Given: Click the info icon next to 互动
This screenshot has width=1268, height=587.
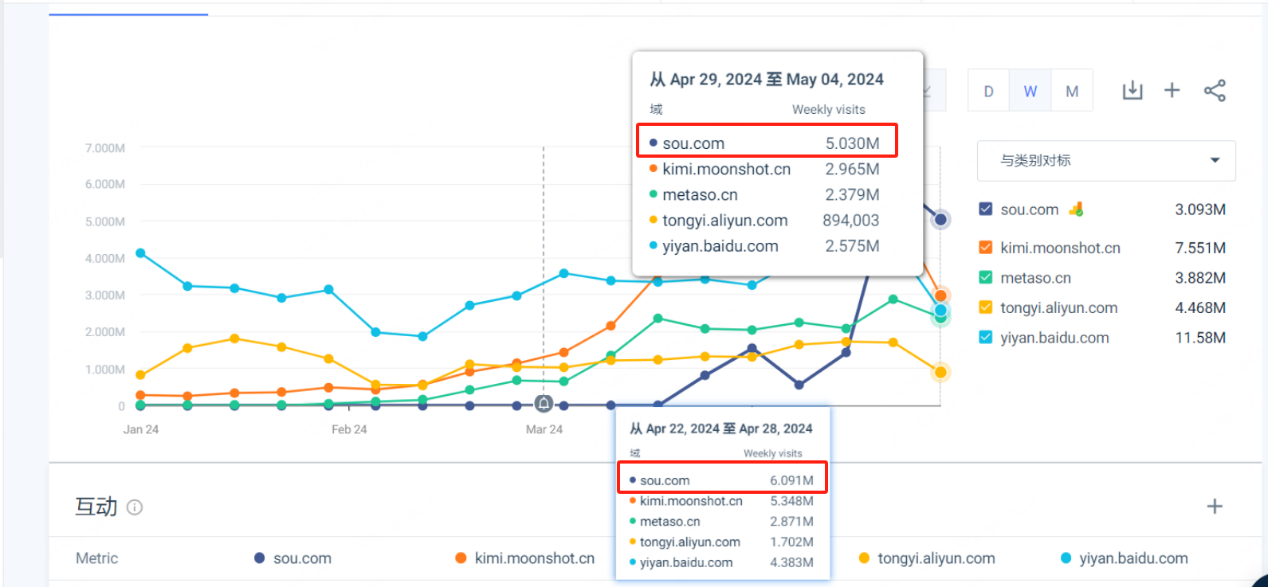Looking at the screenshot, I should (x=135, y=507).
